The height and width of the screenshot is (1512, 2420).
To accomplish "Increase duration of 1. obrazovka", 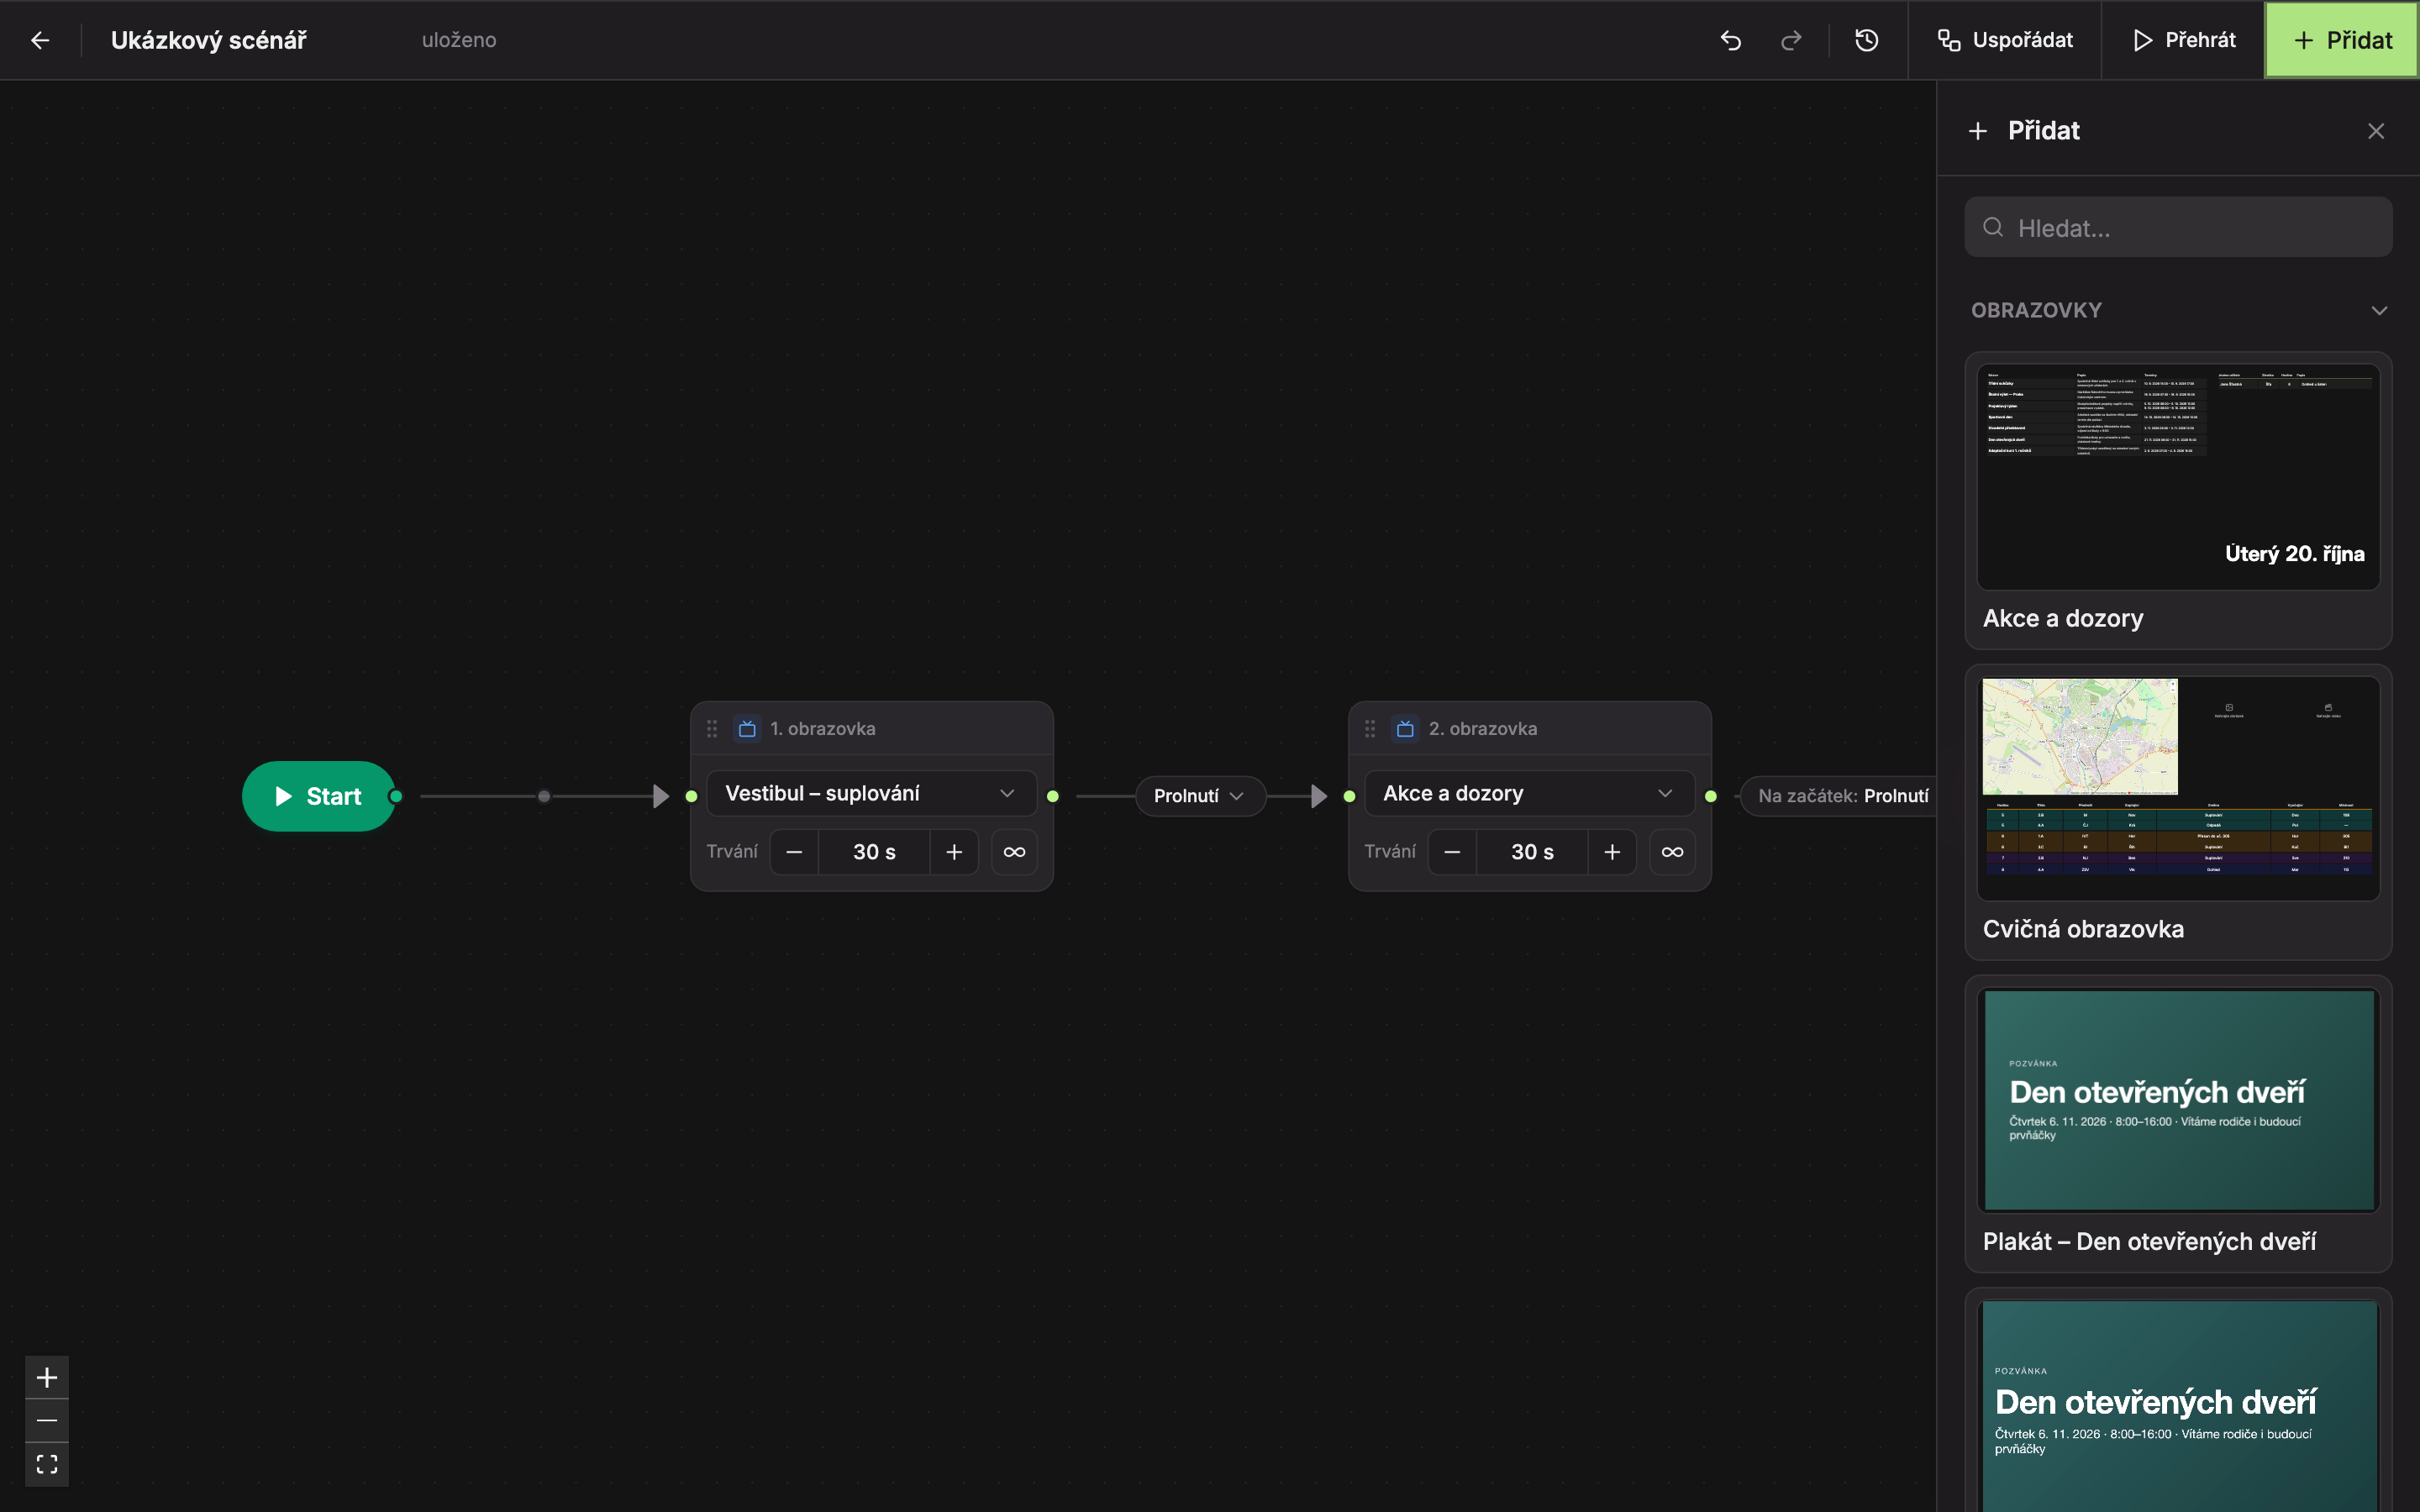I will tap(954, 852).
